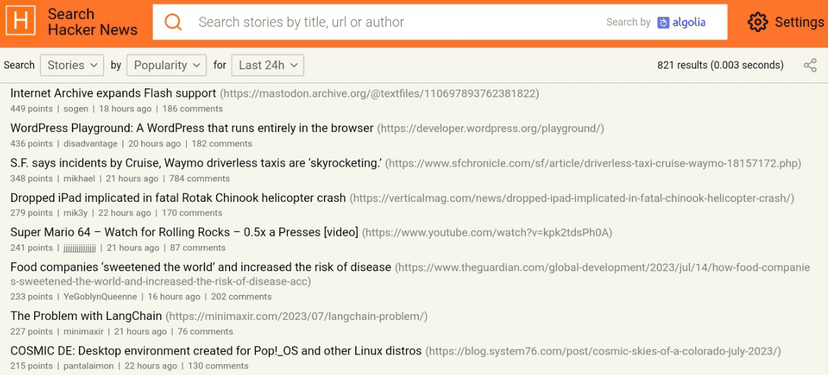The width and height of the screenshot is (828, 375).
Task: Click 449 points on Flash story
Action: tap(31, 109)
